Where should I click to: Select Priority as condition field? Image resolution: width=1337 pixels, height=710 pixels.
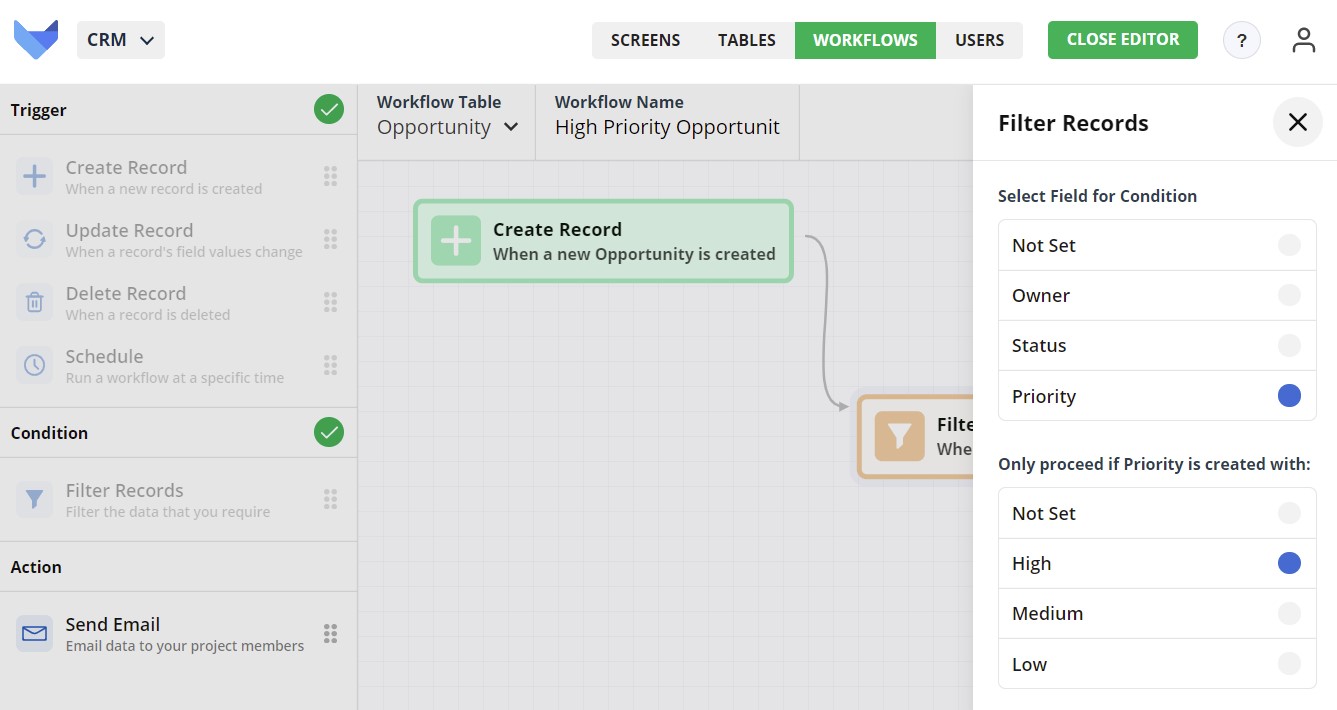[1157, 396]
